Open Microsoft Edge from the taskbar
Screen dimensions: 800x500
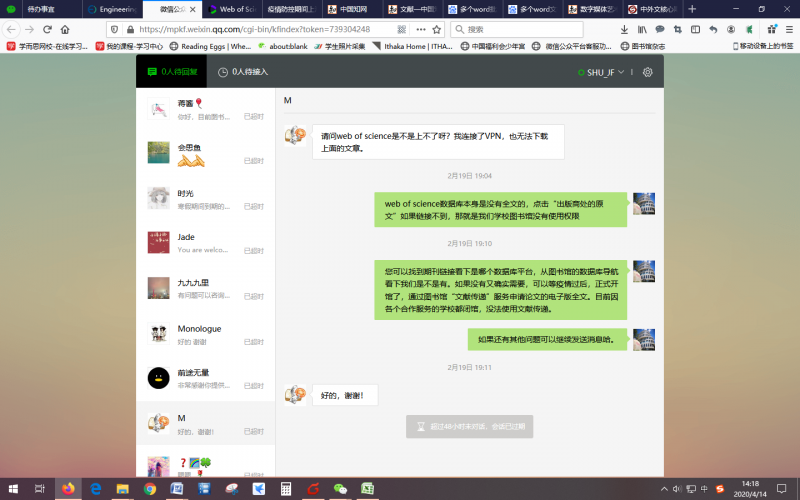click(95, 489)
